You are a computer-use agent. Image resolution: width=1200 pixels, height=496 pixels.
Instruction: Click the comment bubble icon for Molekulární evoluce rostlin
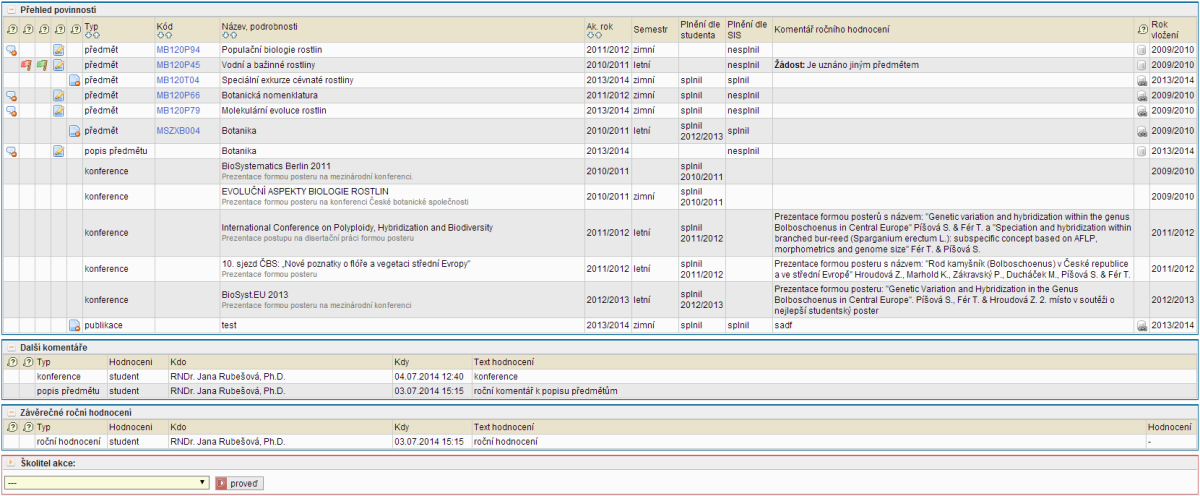click(x=11, y=111)
